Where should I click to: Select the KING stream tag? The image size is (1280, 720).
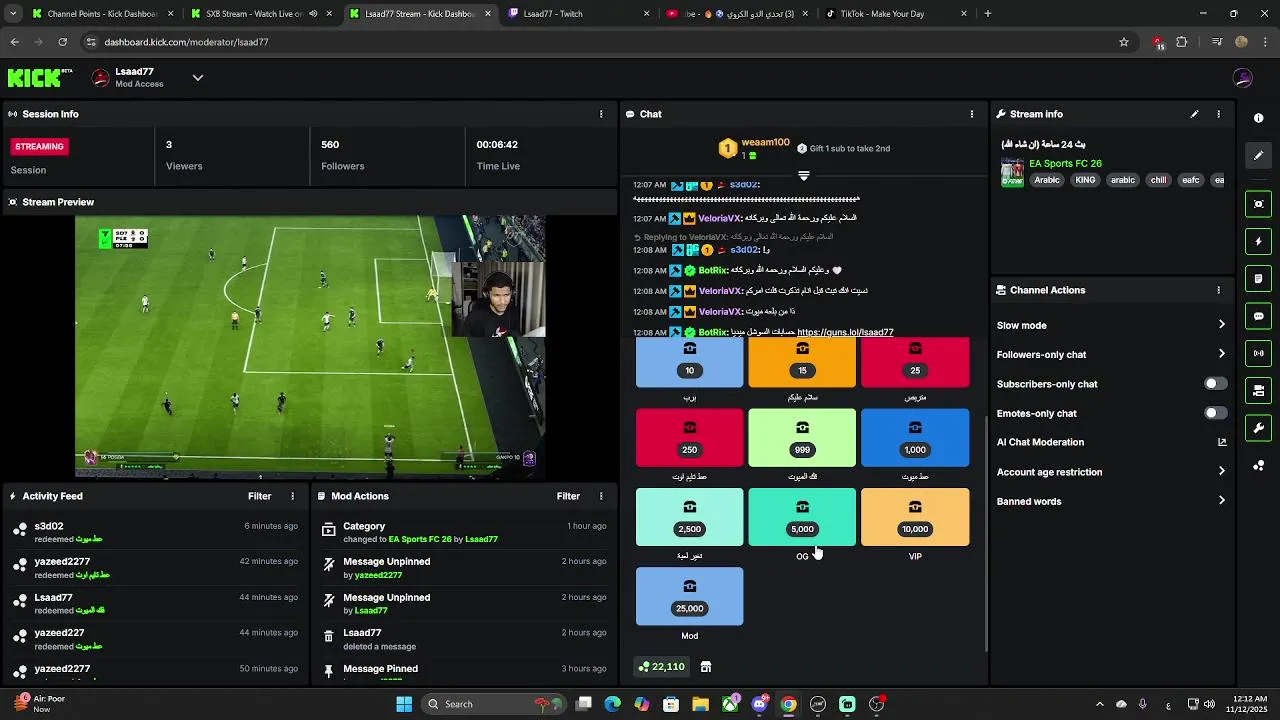[x=1085, y=180]
